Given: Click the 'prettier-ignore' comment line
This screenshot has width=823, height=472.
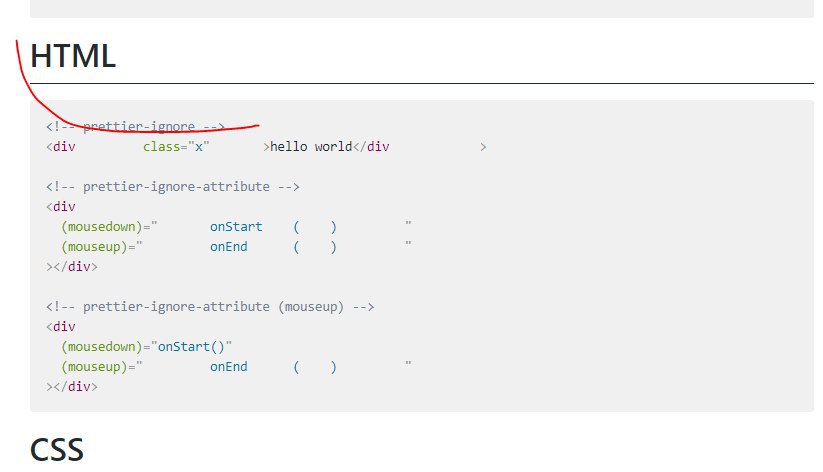Looking at the screenshot, I should pyautogui.click(x=135, y=127).
